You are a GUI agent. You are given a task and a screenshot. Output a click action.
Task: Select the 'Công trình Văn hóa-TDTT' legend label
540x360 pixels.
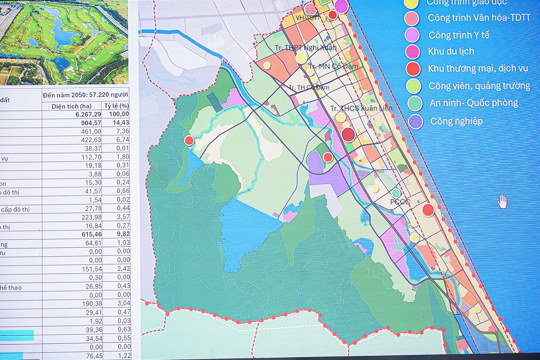click(x=479, y=18)
